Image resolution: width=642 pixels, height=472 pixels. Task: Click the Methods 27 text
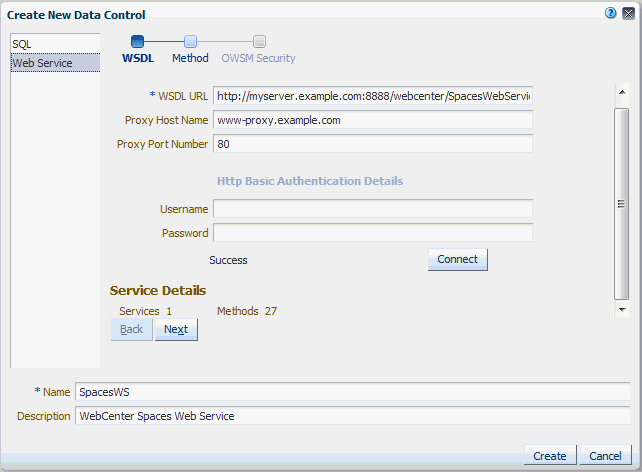click(247, 311)
